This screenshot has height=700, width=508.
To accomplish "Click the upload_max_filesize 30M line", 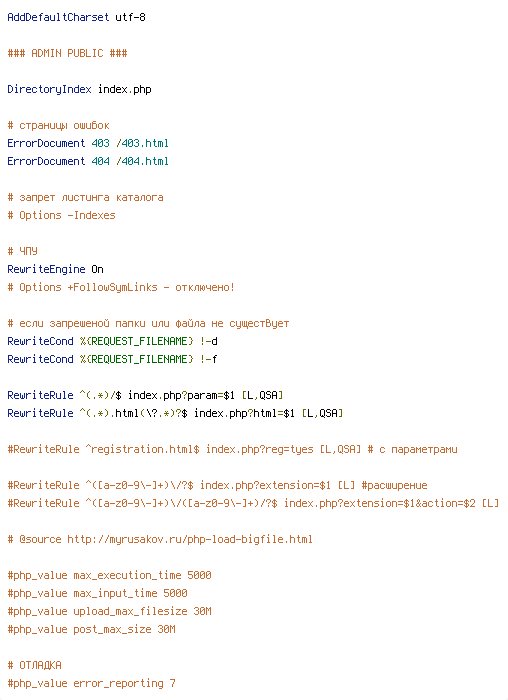I will (109, 611).
